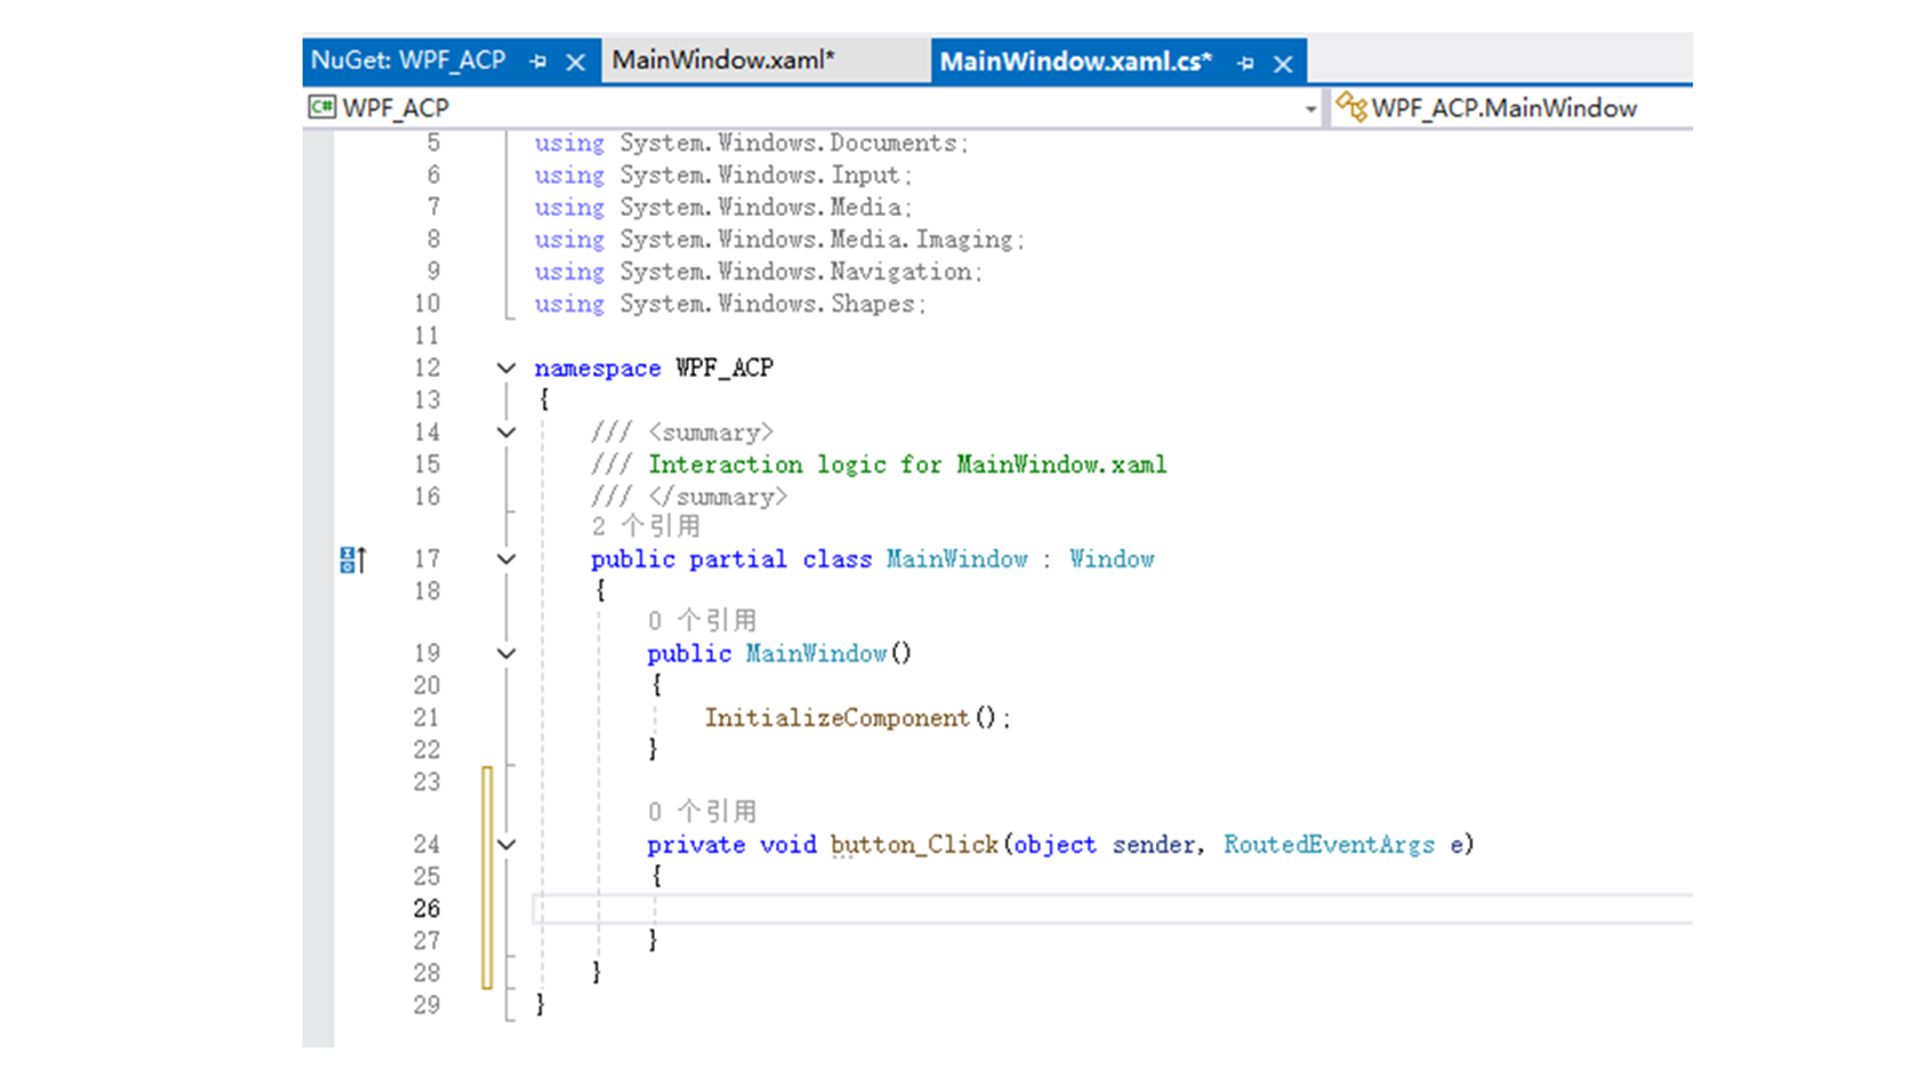Open the WPF_ACP project dropdown arrow
The image size is (1920, 1080).
pos(1310,109)
